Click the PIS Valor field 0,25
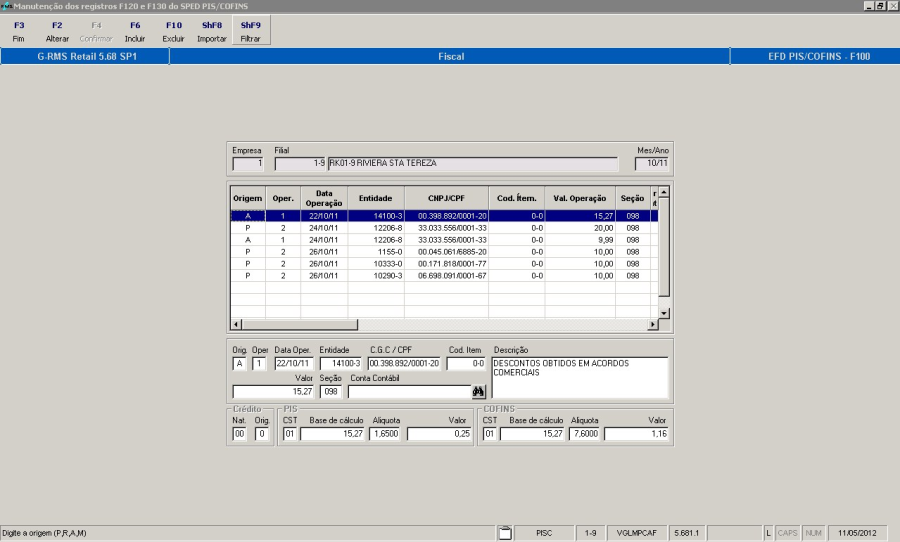Screen dimensions: 900x542 coord(439,434)
